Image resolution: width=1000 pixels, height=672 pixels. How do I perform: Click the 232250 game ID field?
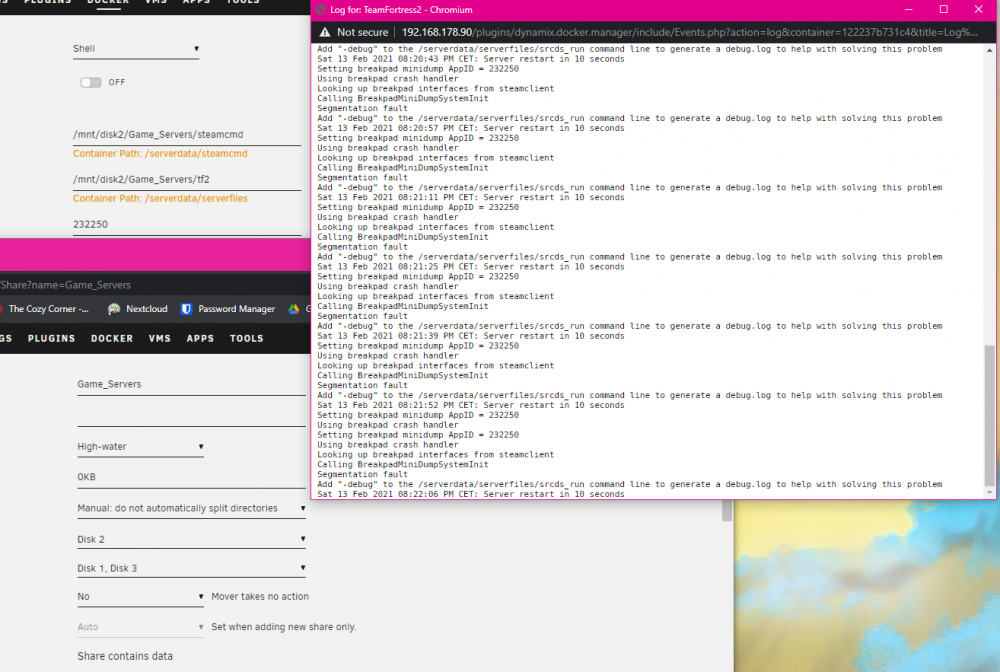[187, 224]
